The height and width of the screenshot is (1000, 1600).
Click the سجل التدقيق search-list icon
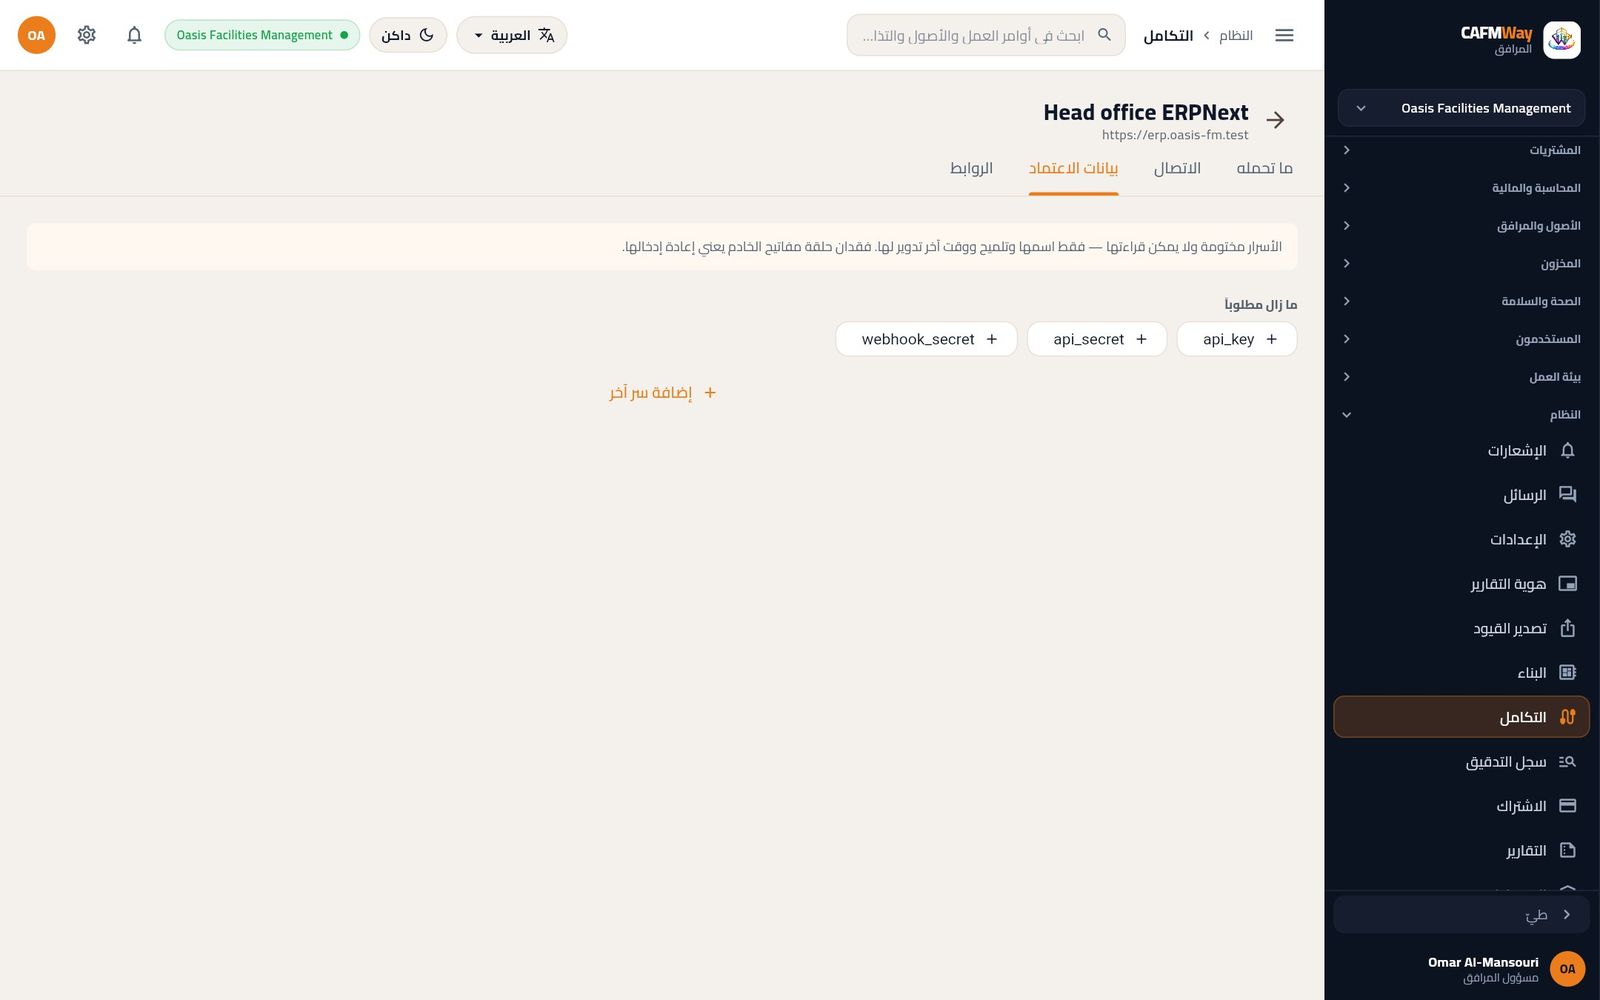coord(1567,762)
